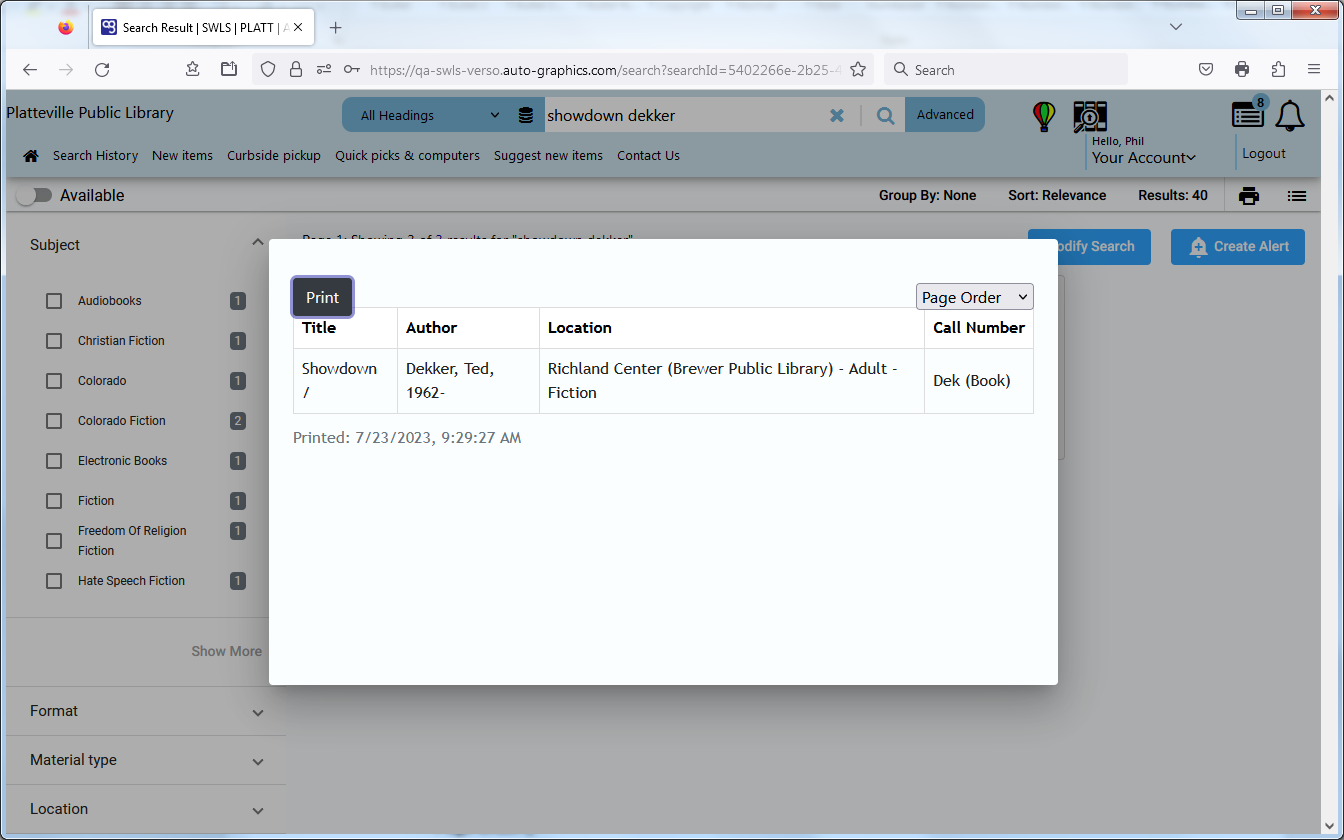This screenshot has width=1344, height=840.
Task: Reload the page with the refresh icon
Action: [101, 69]
